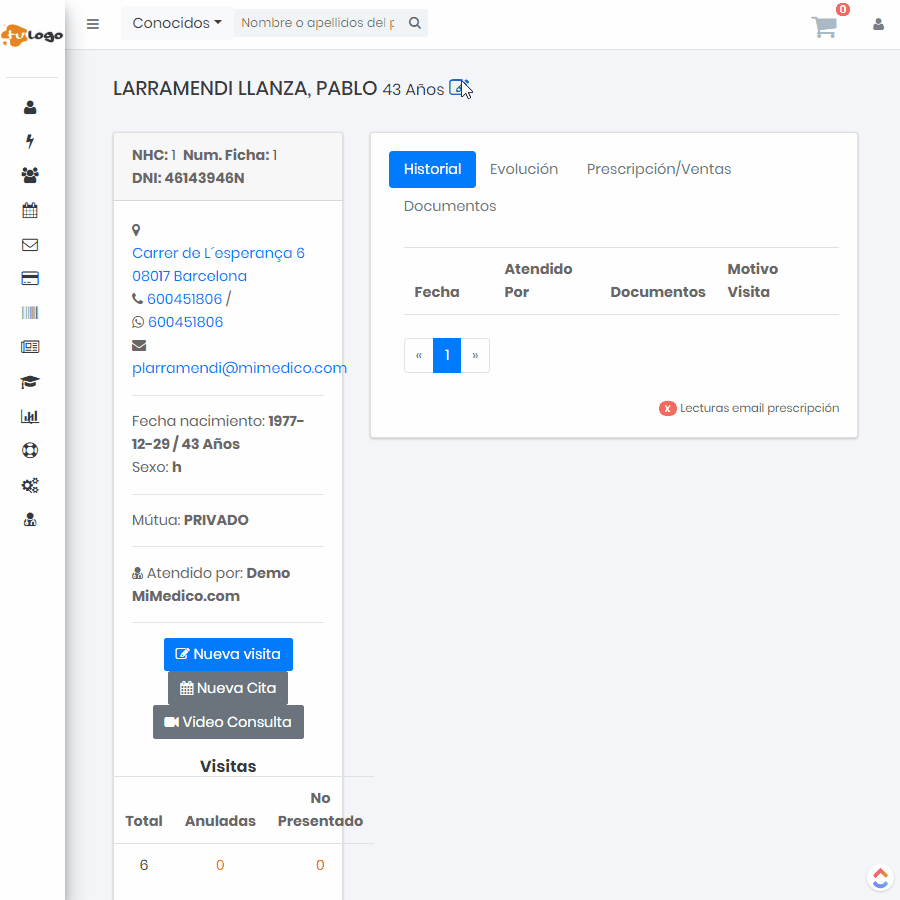Toggle the hamburger sidebar menu
900x900 pixels.
(93, 24)
